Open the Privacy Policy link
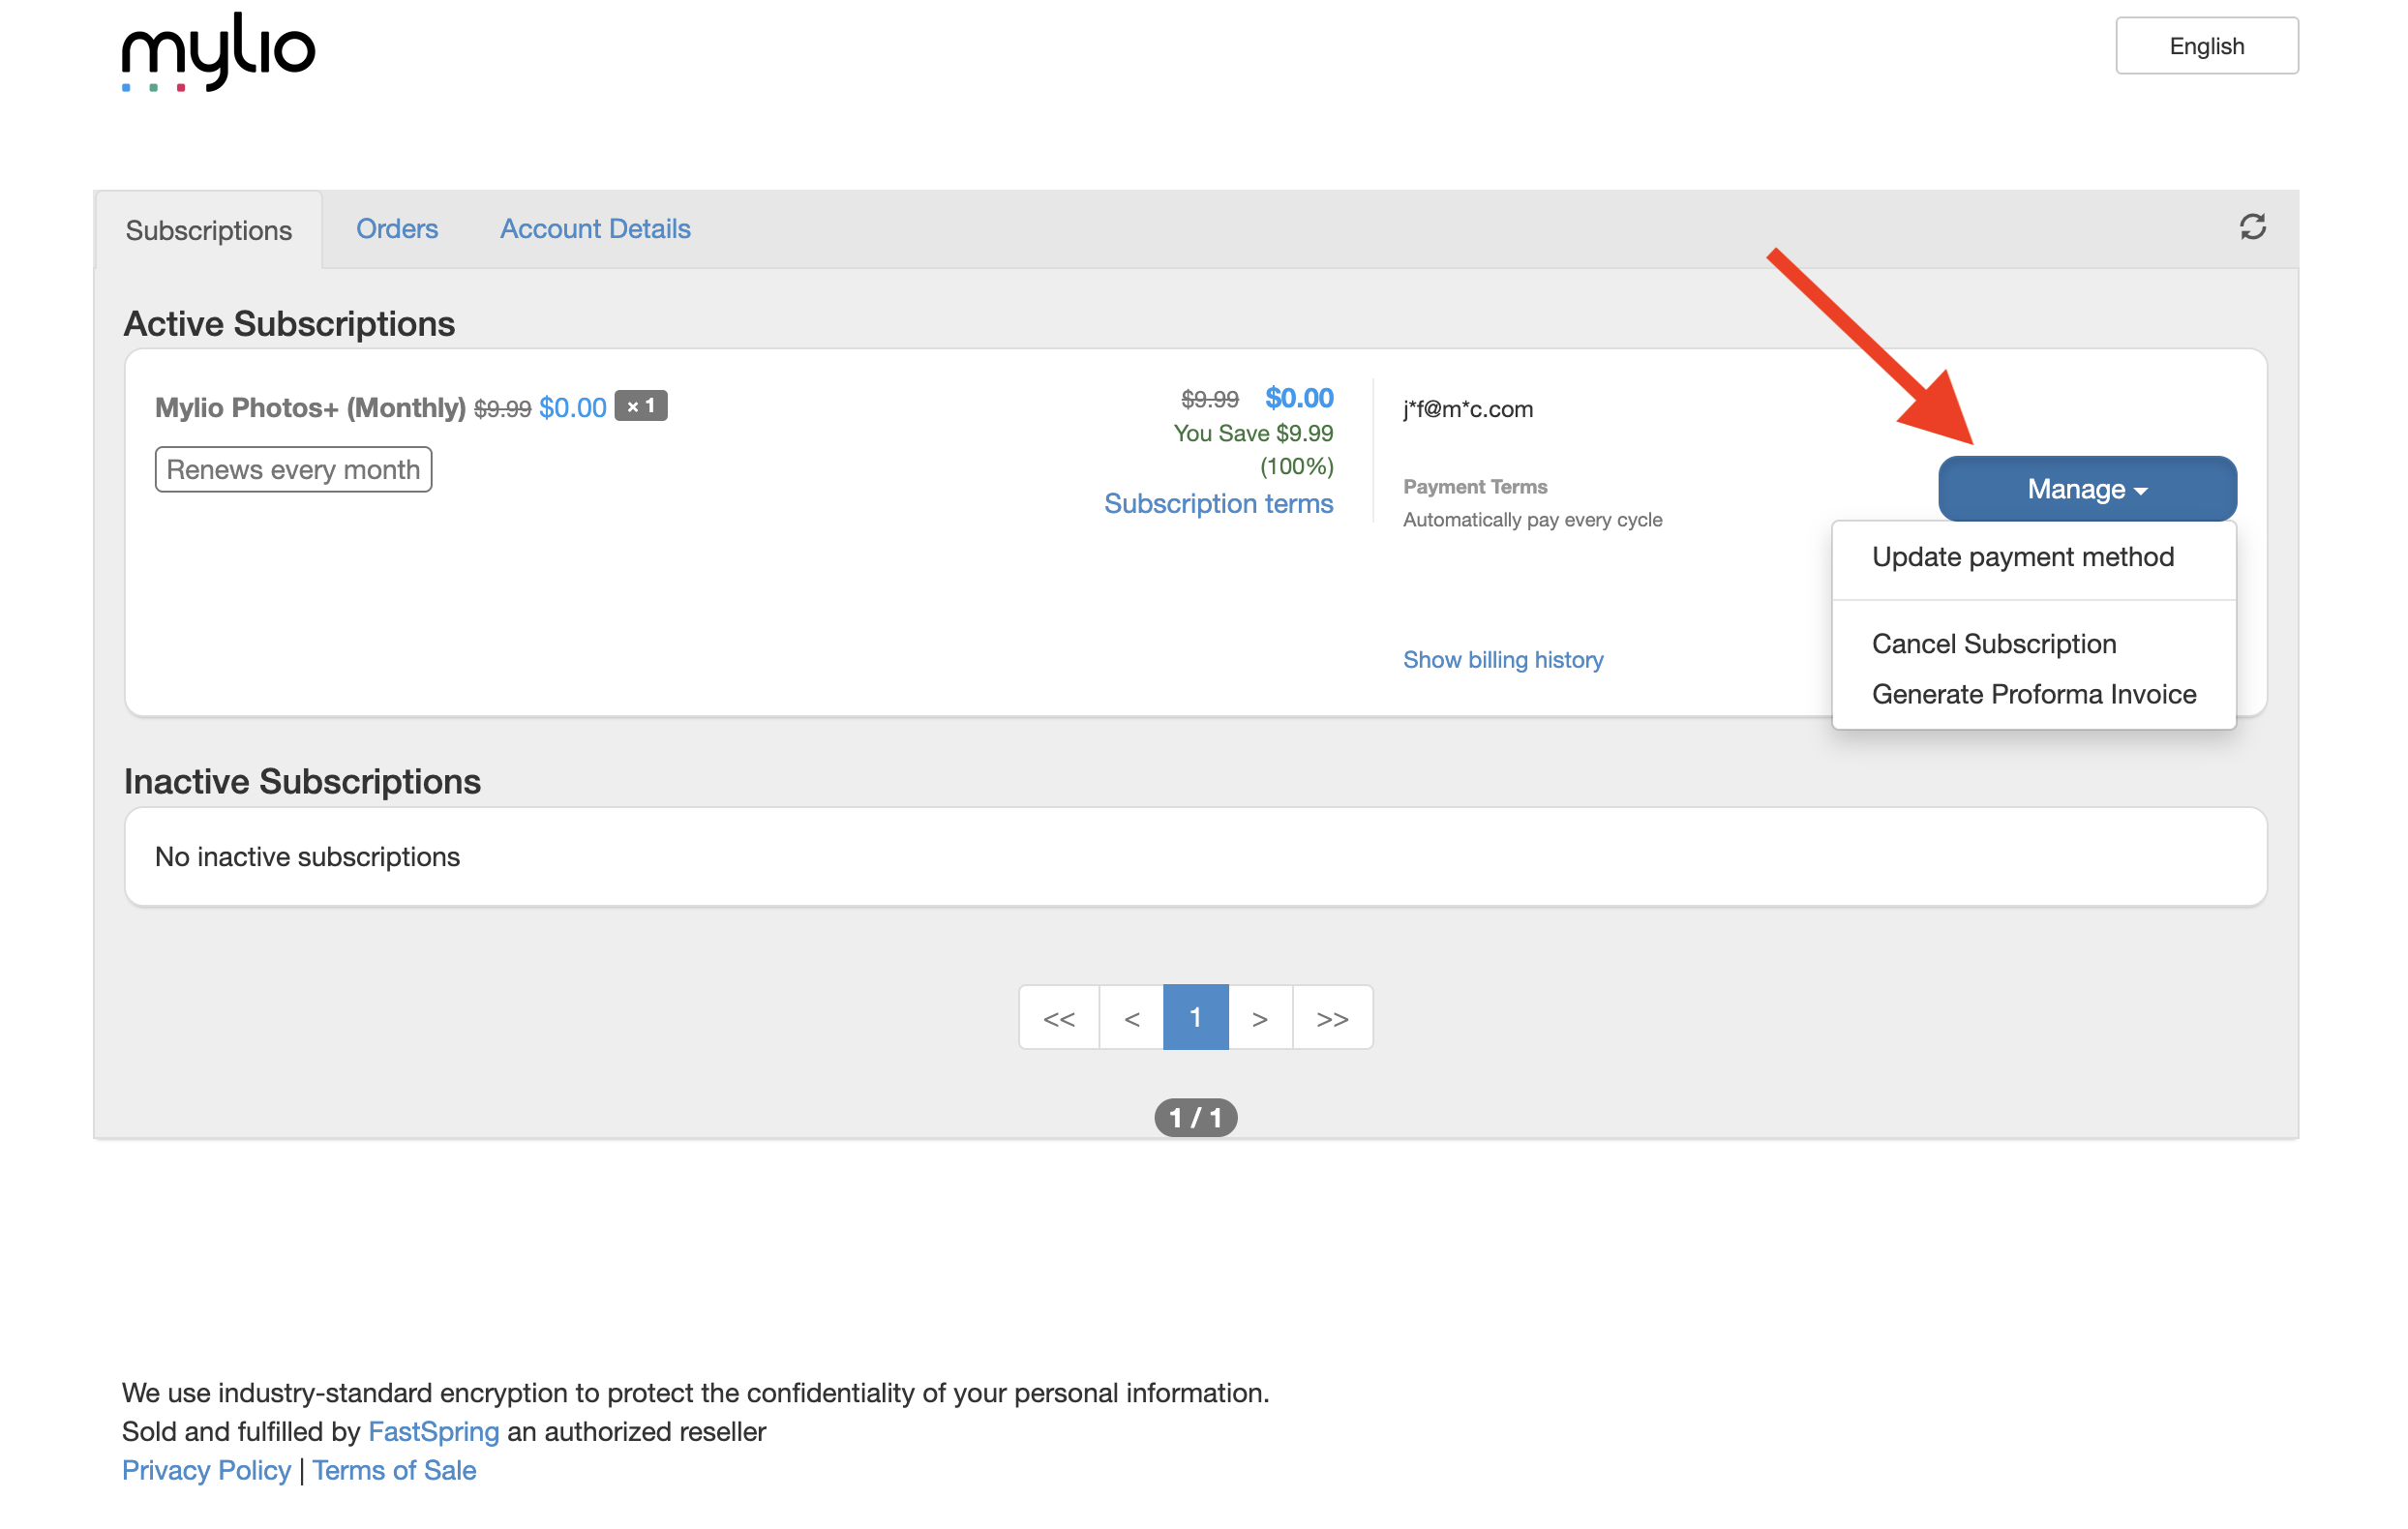This screenshot has height=1529, width=2408. click(206, 1471)
